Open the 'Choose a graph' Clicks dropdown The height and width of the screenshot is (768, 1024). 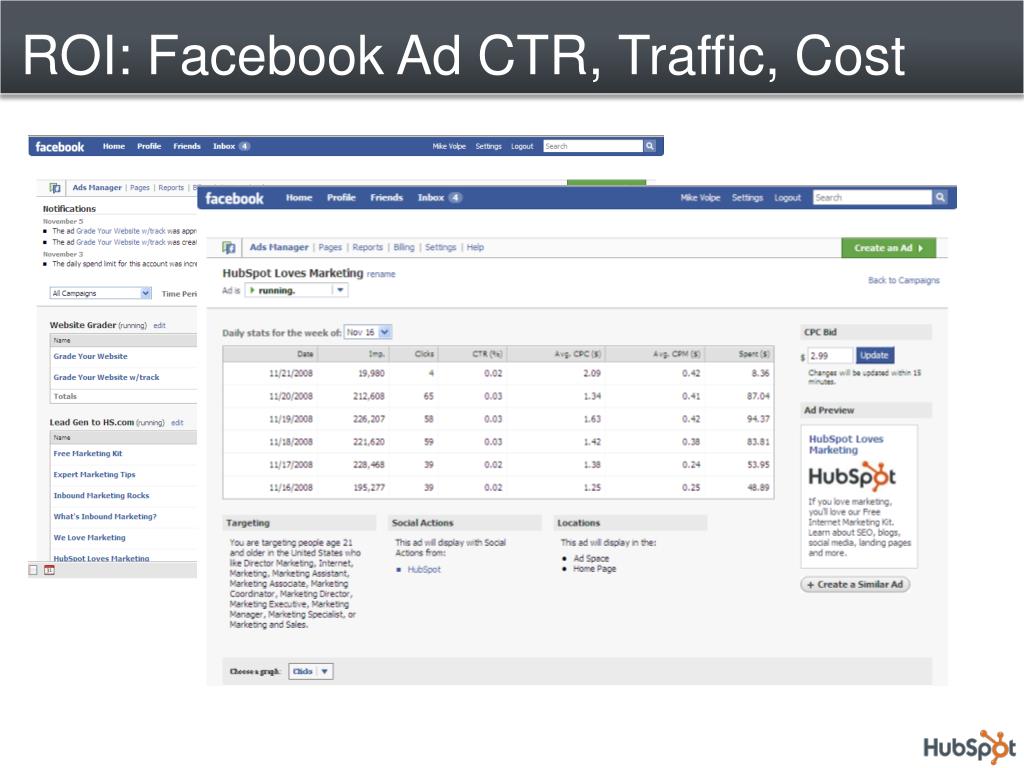click(x=311, y=671)
